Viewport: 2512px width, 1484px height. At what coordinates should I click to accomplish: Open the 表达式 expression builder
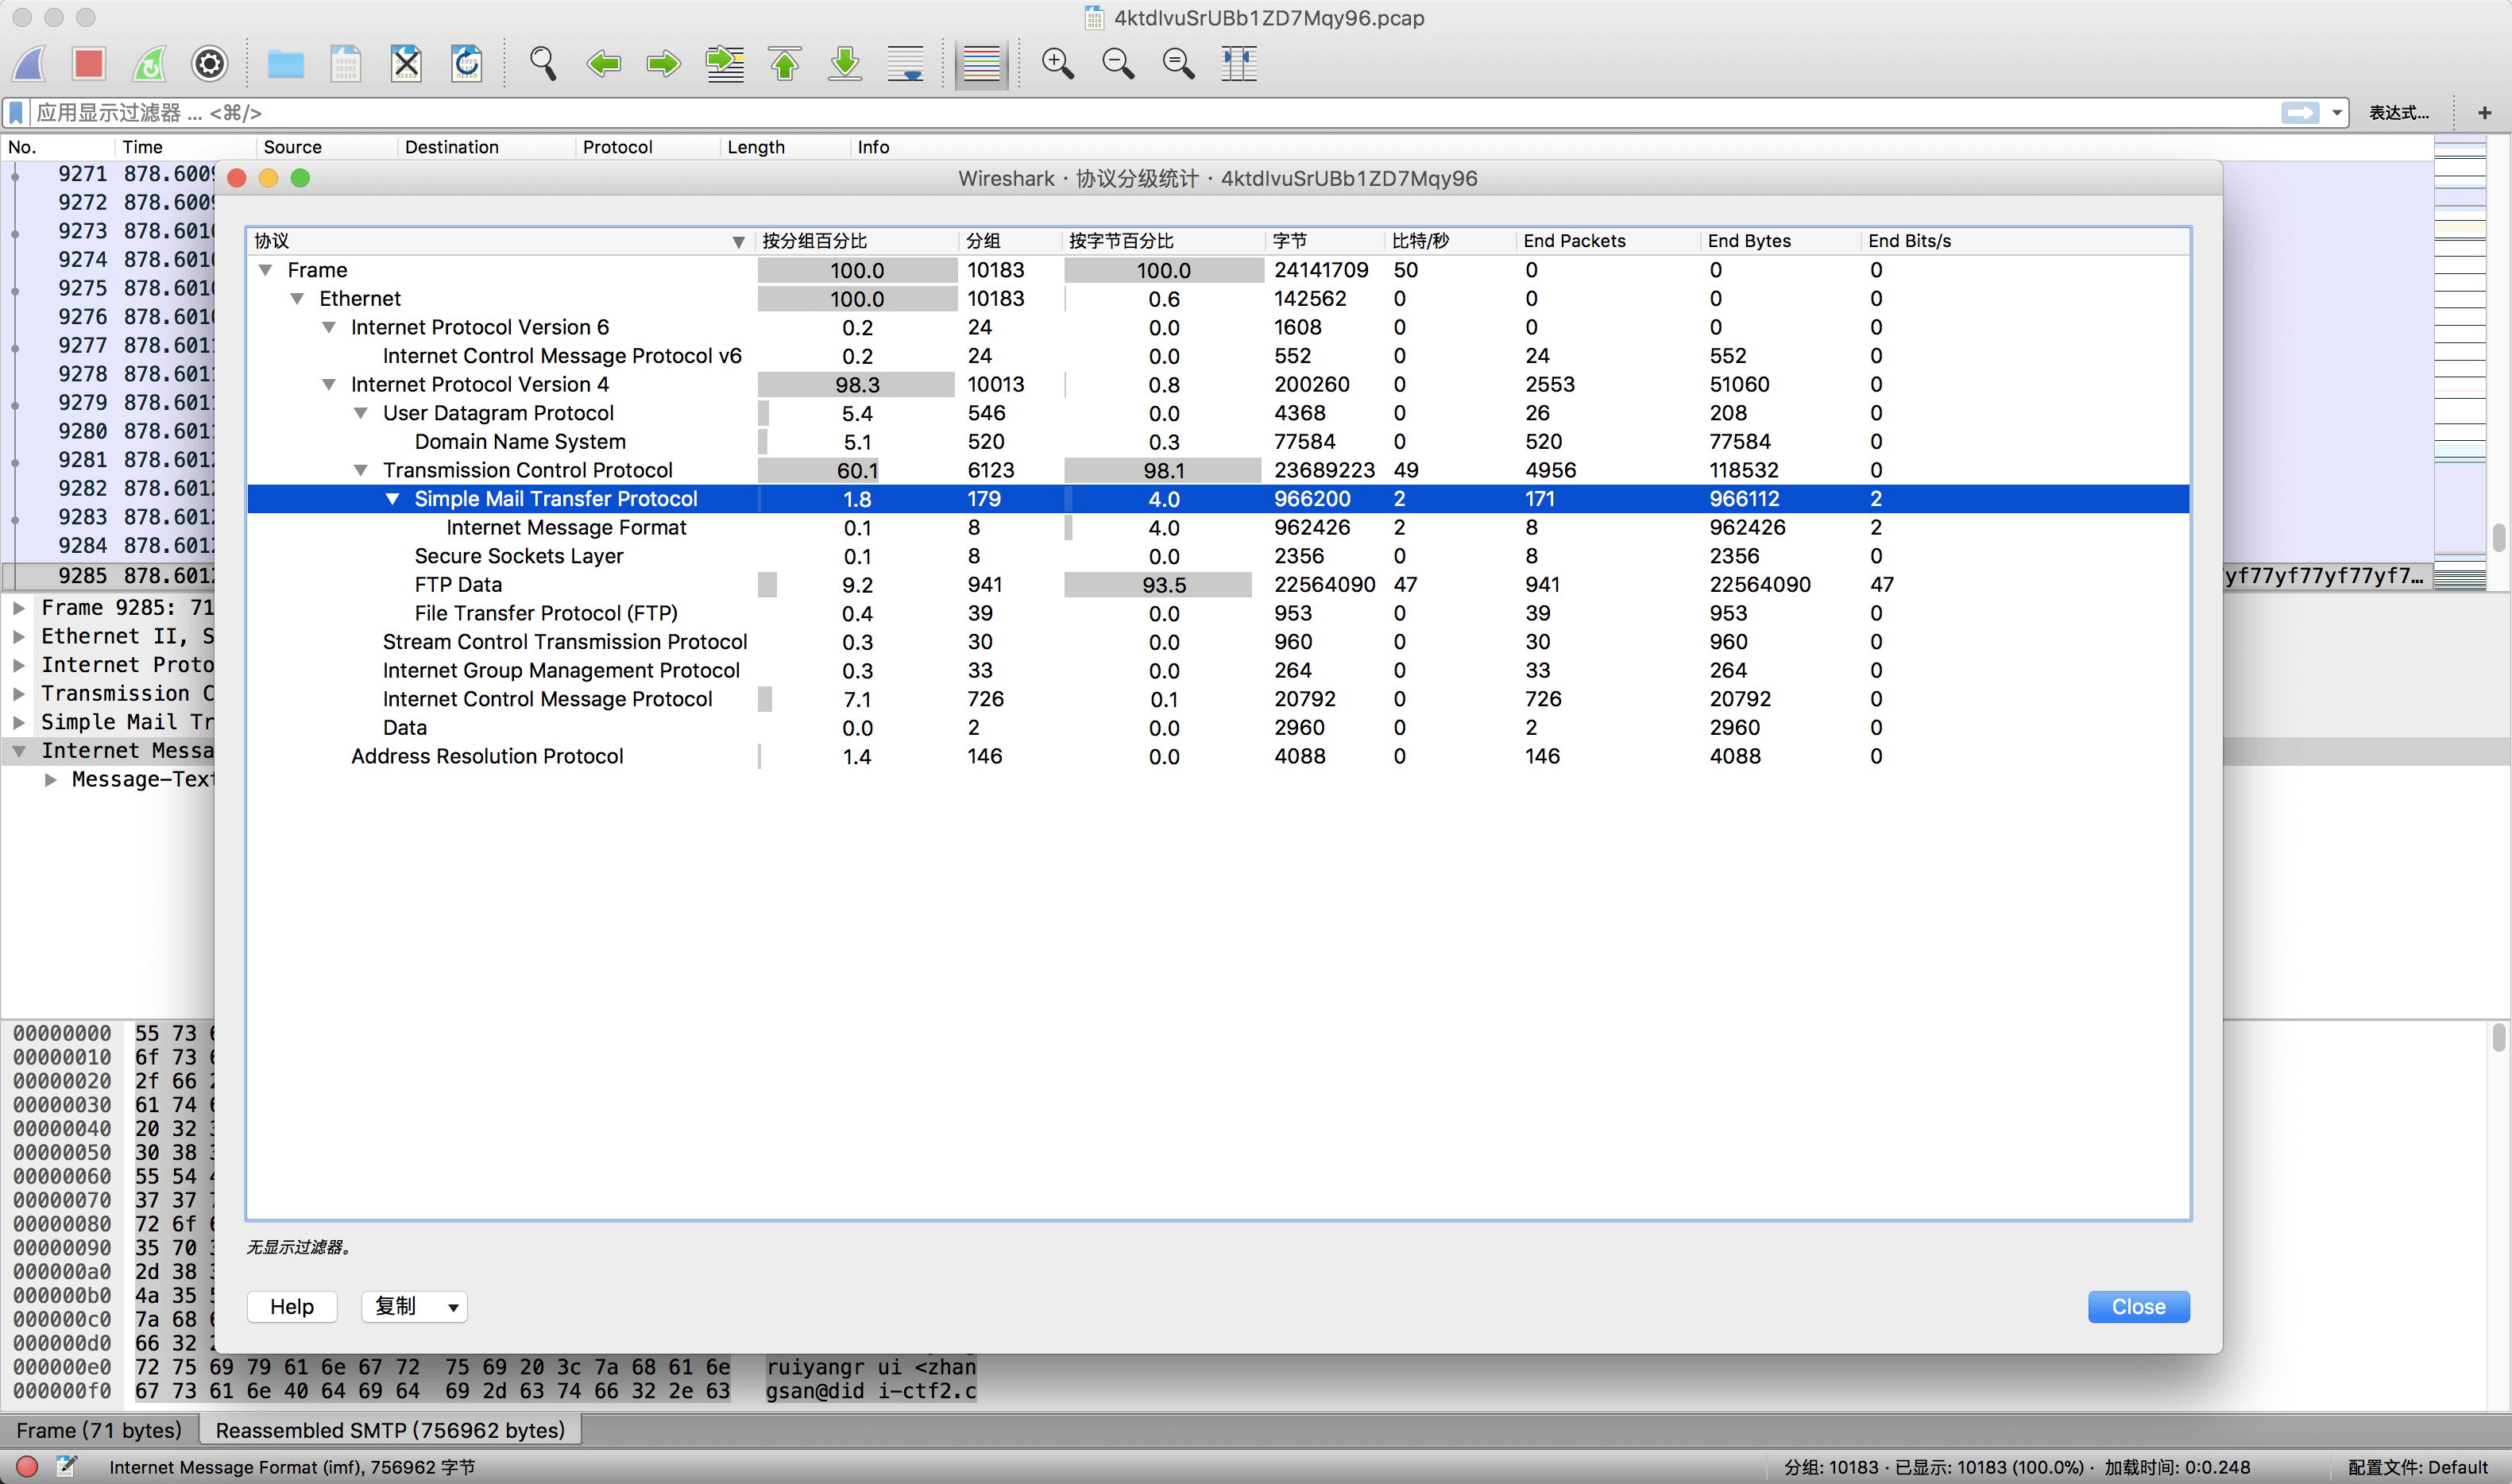pyautogui.click(x=2398, y=113)
